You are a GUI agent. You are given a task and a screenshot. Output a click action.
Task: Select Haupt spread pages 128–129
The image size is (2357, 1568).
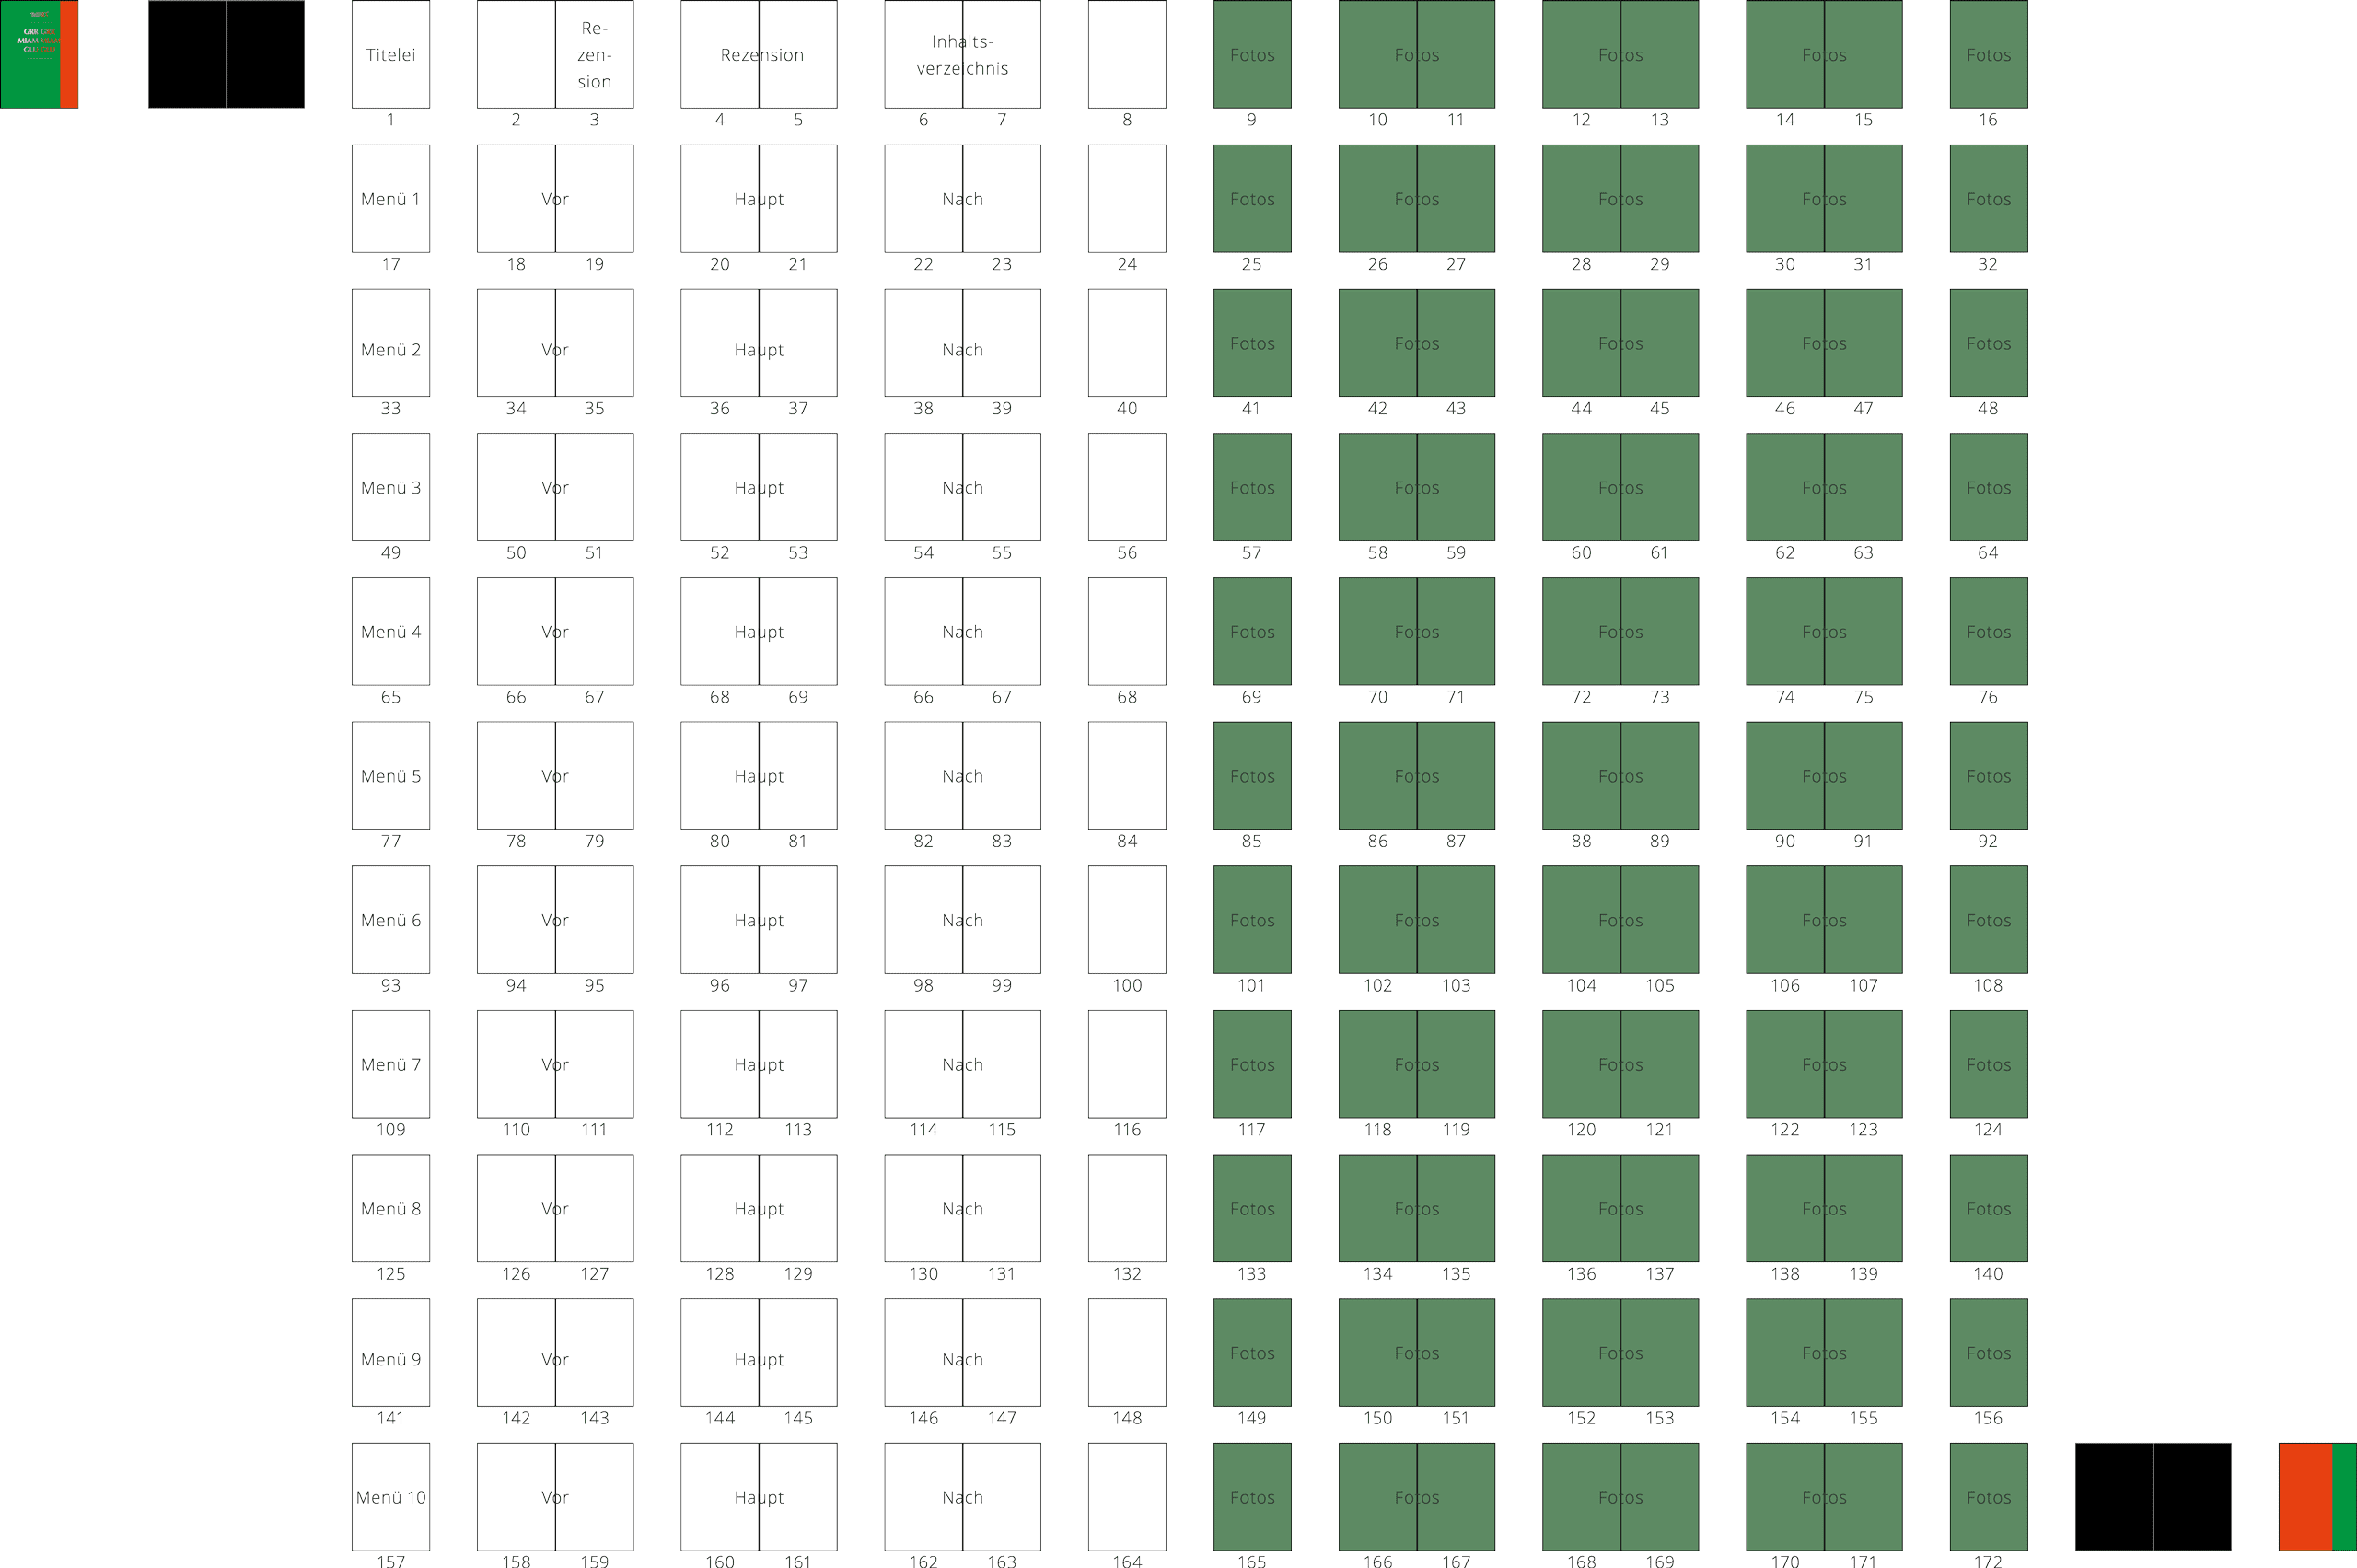tap(759, 1208)
